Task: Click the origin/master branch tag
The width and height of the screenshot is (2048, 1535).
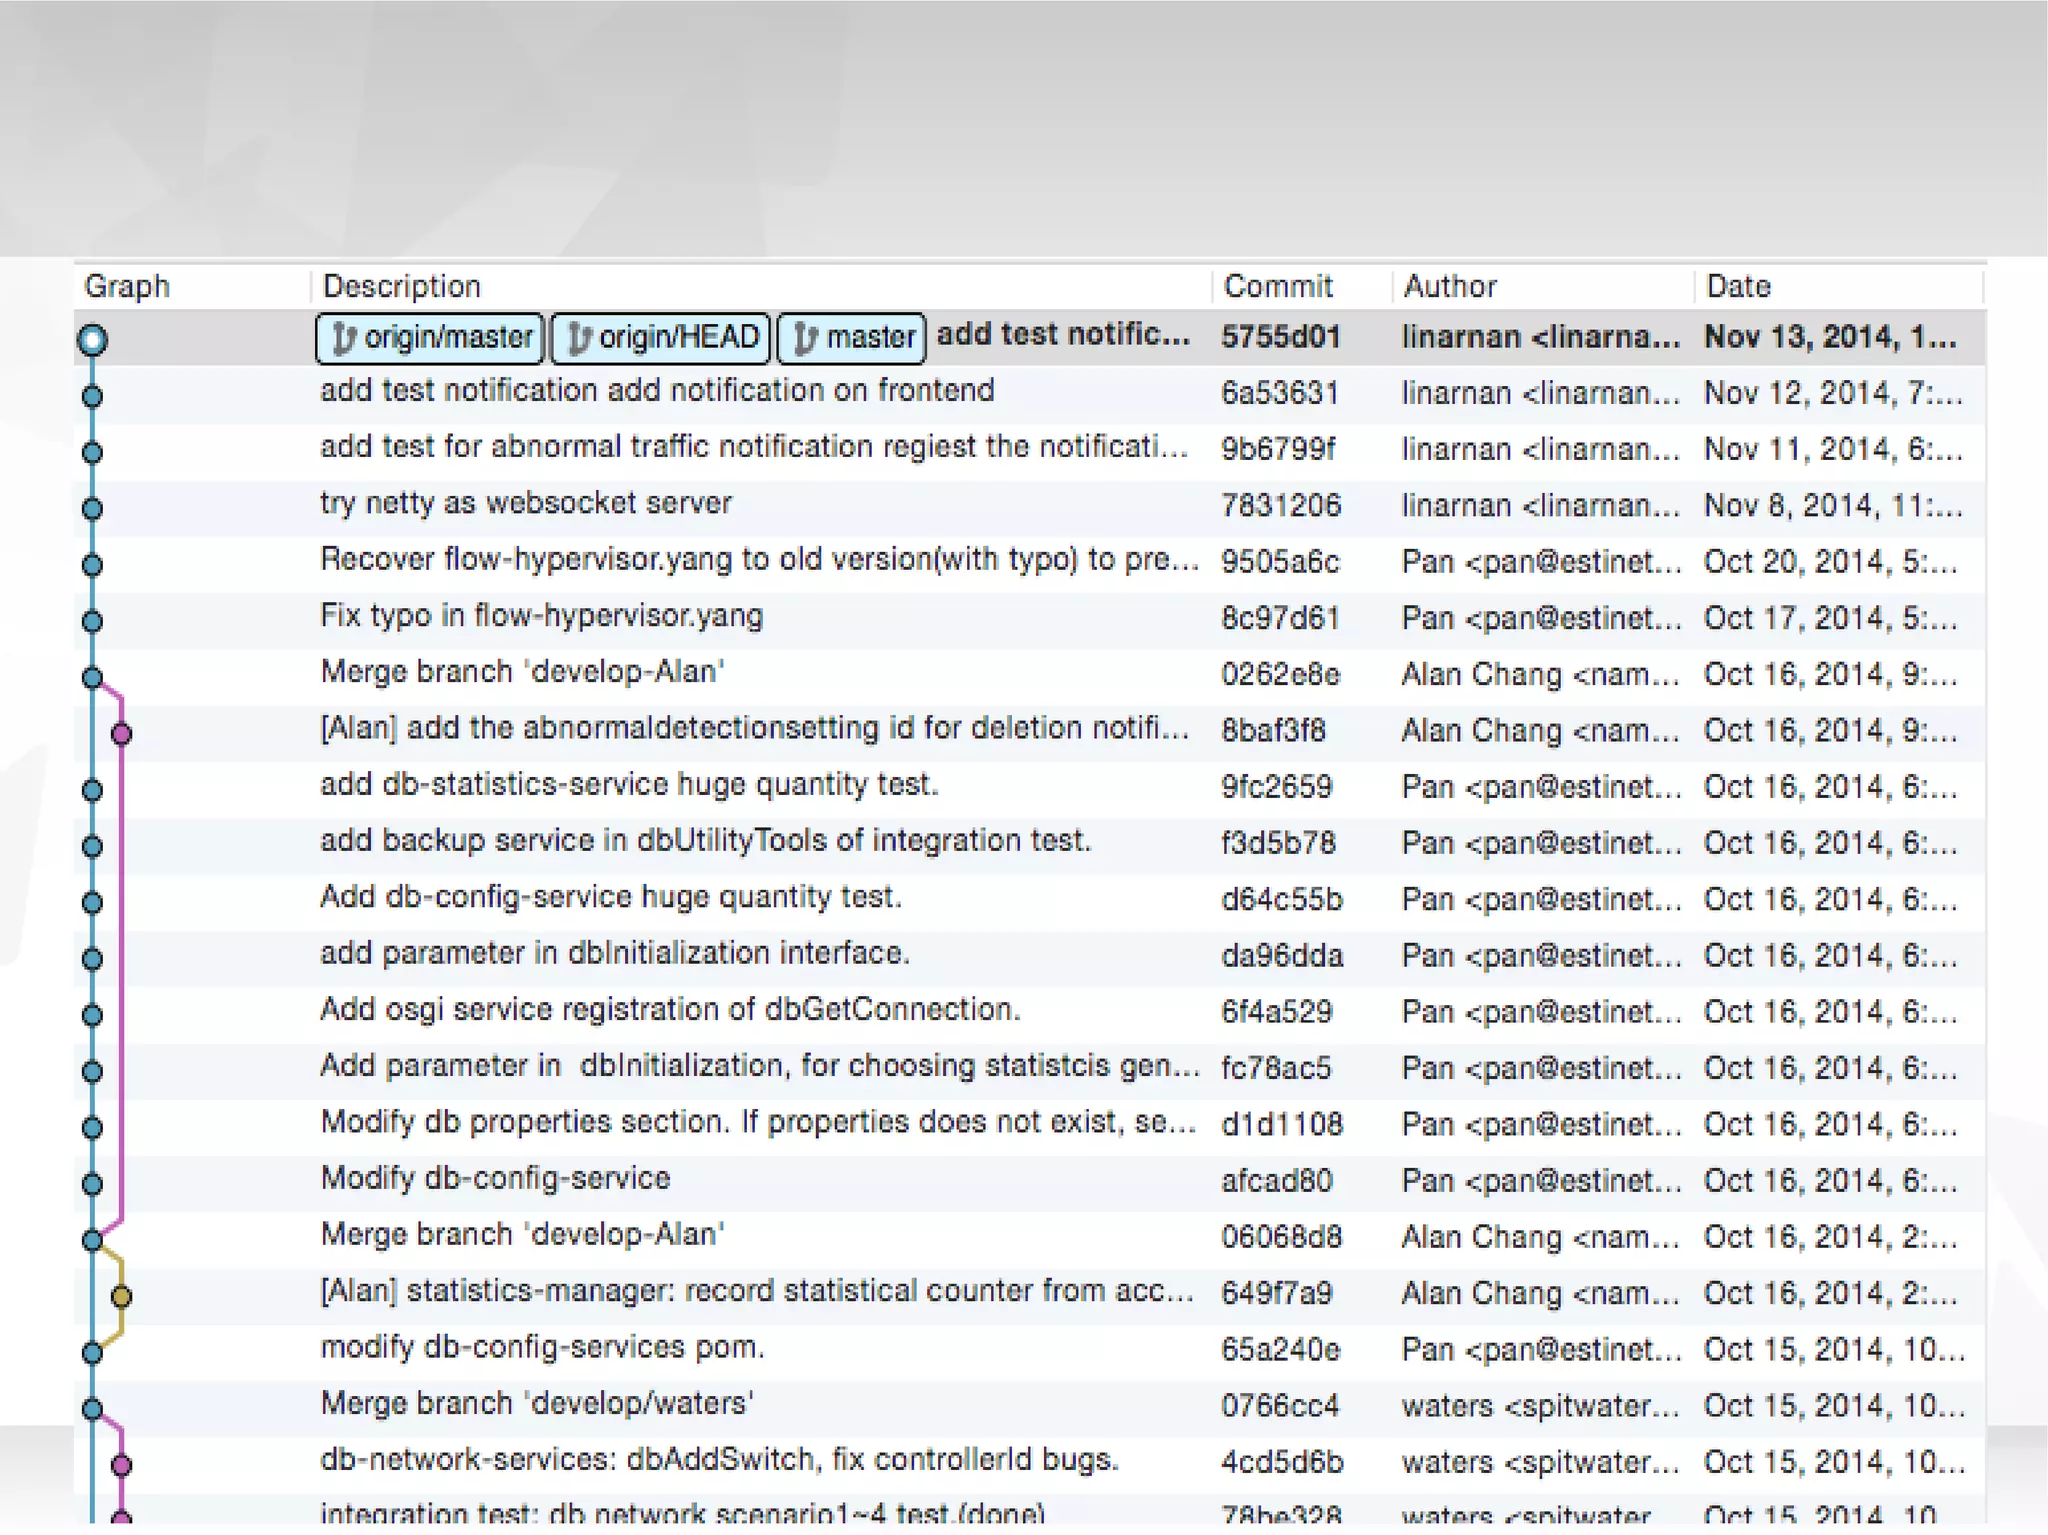Action: coord(430,337)
